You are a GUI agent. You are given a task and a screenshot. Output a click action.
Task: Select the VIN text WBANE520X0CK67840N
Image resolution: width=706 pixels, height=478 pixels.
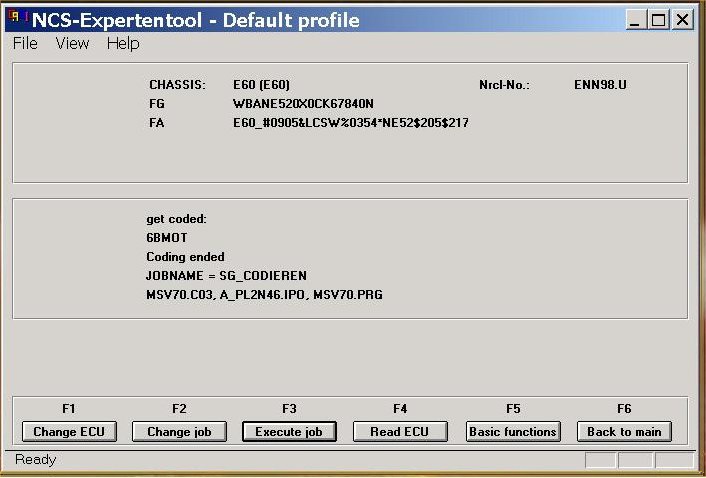click(303, 104)
